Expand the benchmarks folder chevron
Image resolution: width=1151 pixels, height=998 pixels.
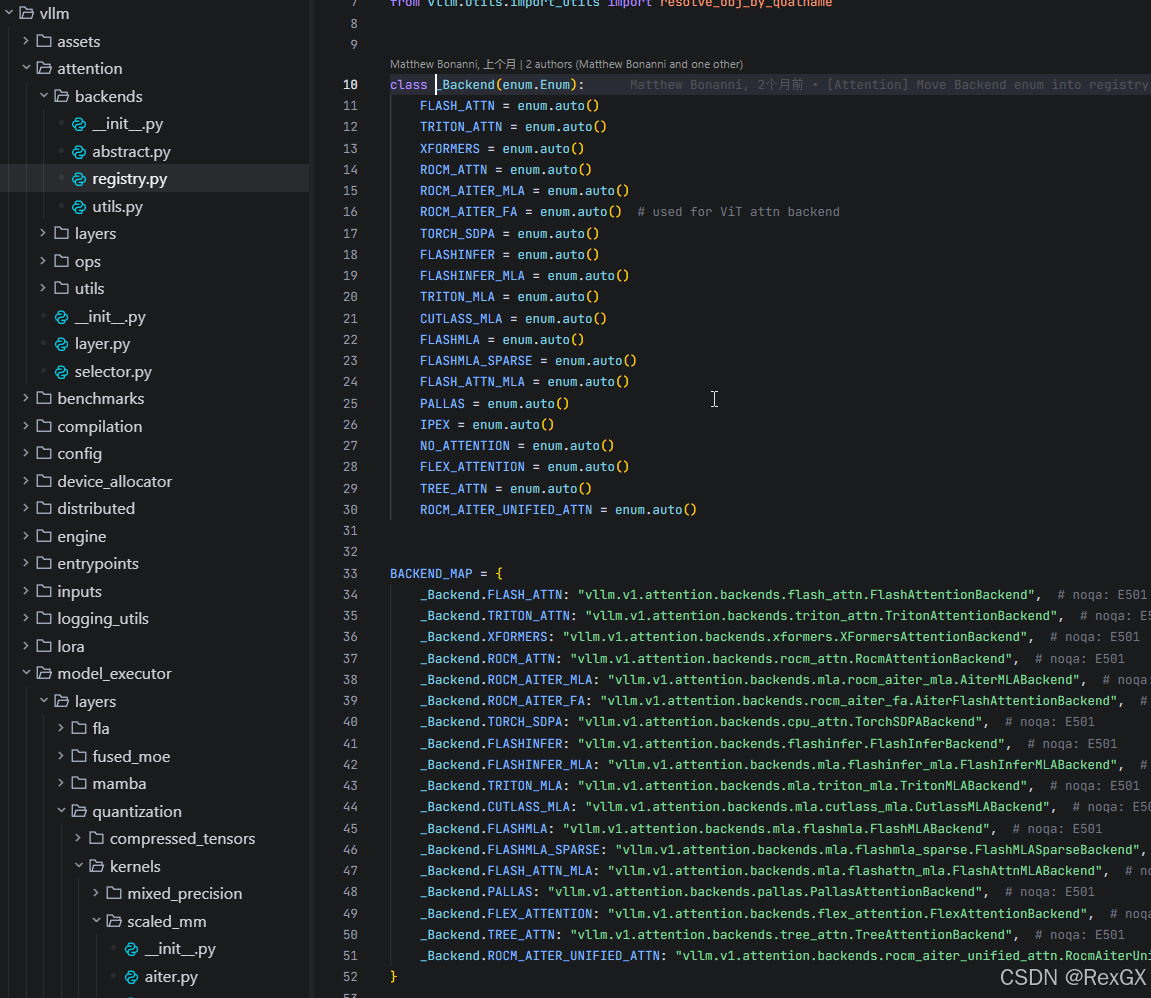point(26,398)
